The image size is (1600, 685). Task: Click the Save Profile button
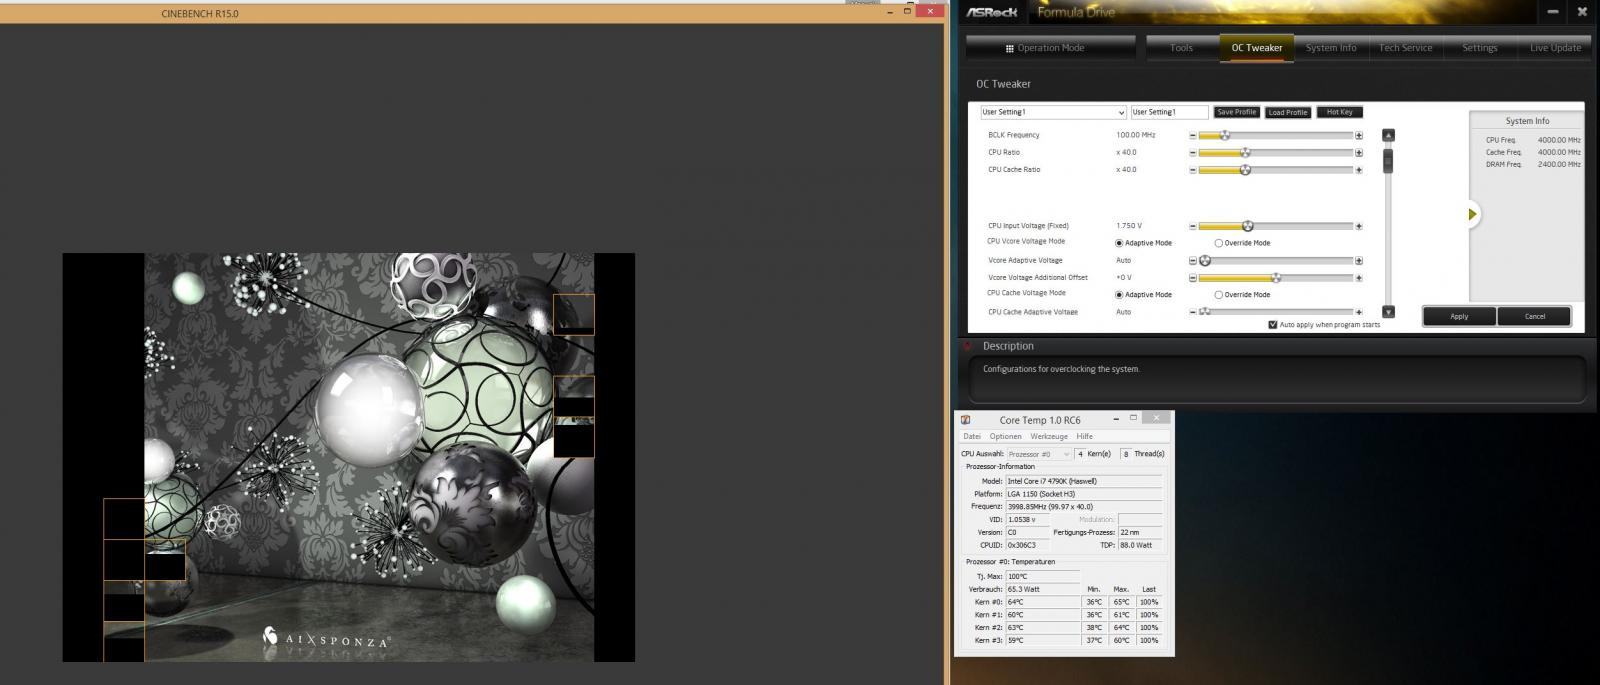pos(1237,112)
